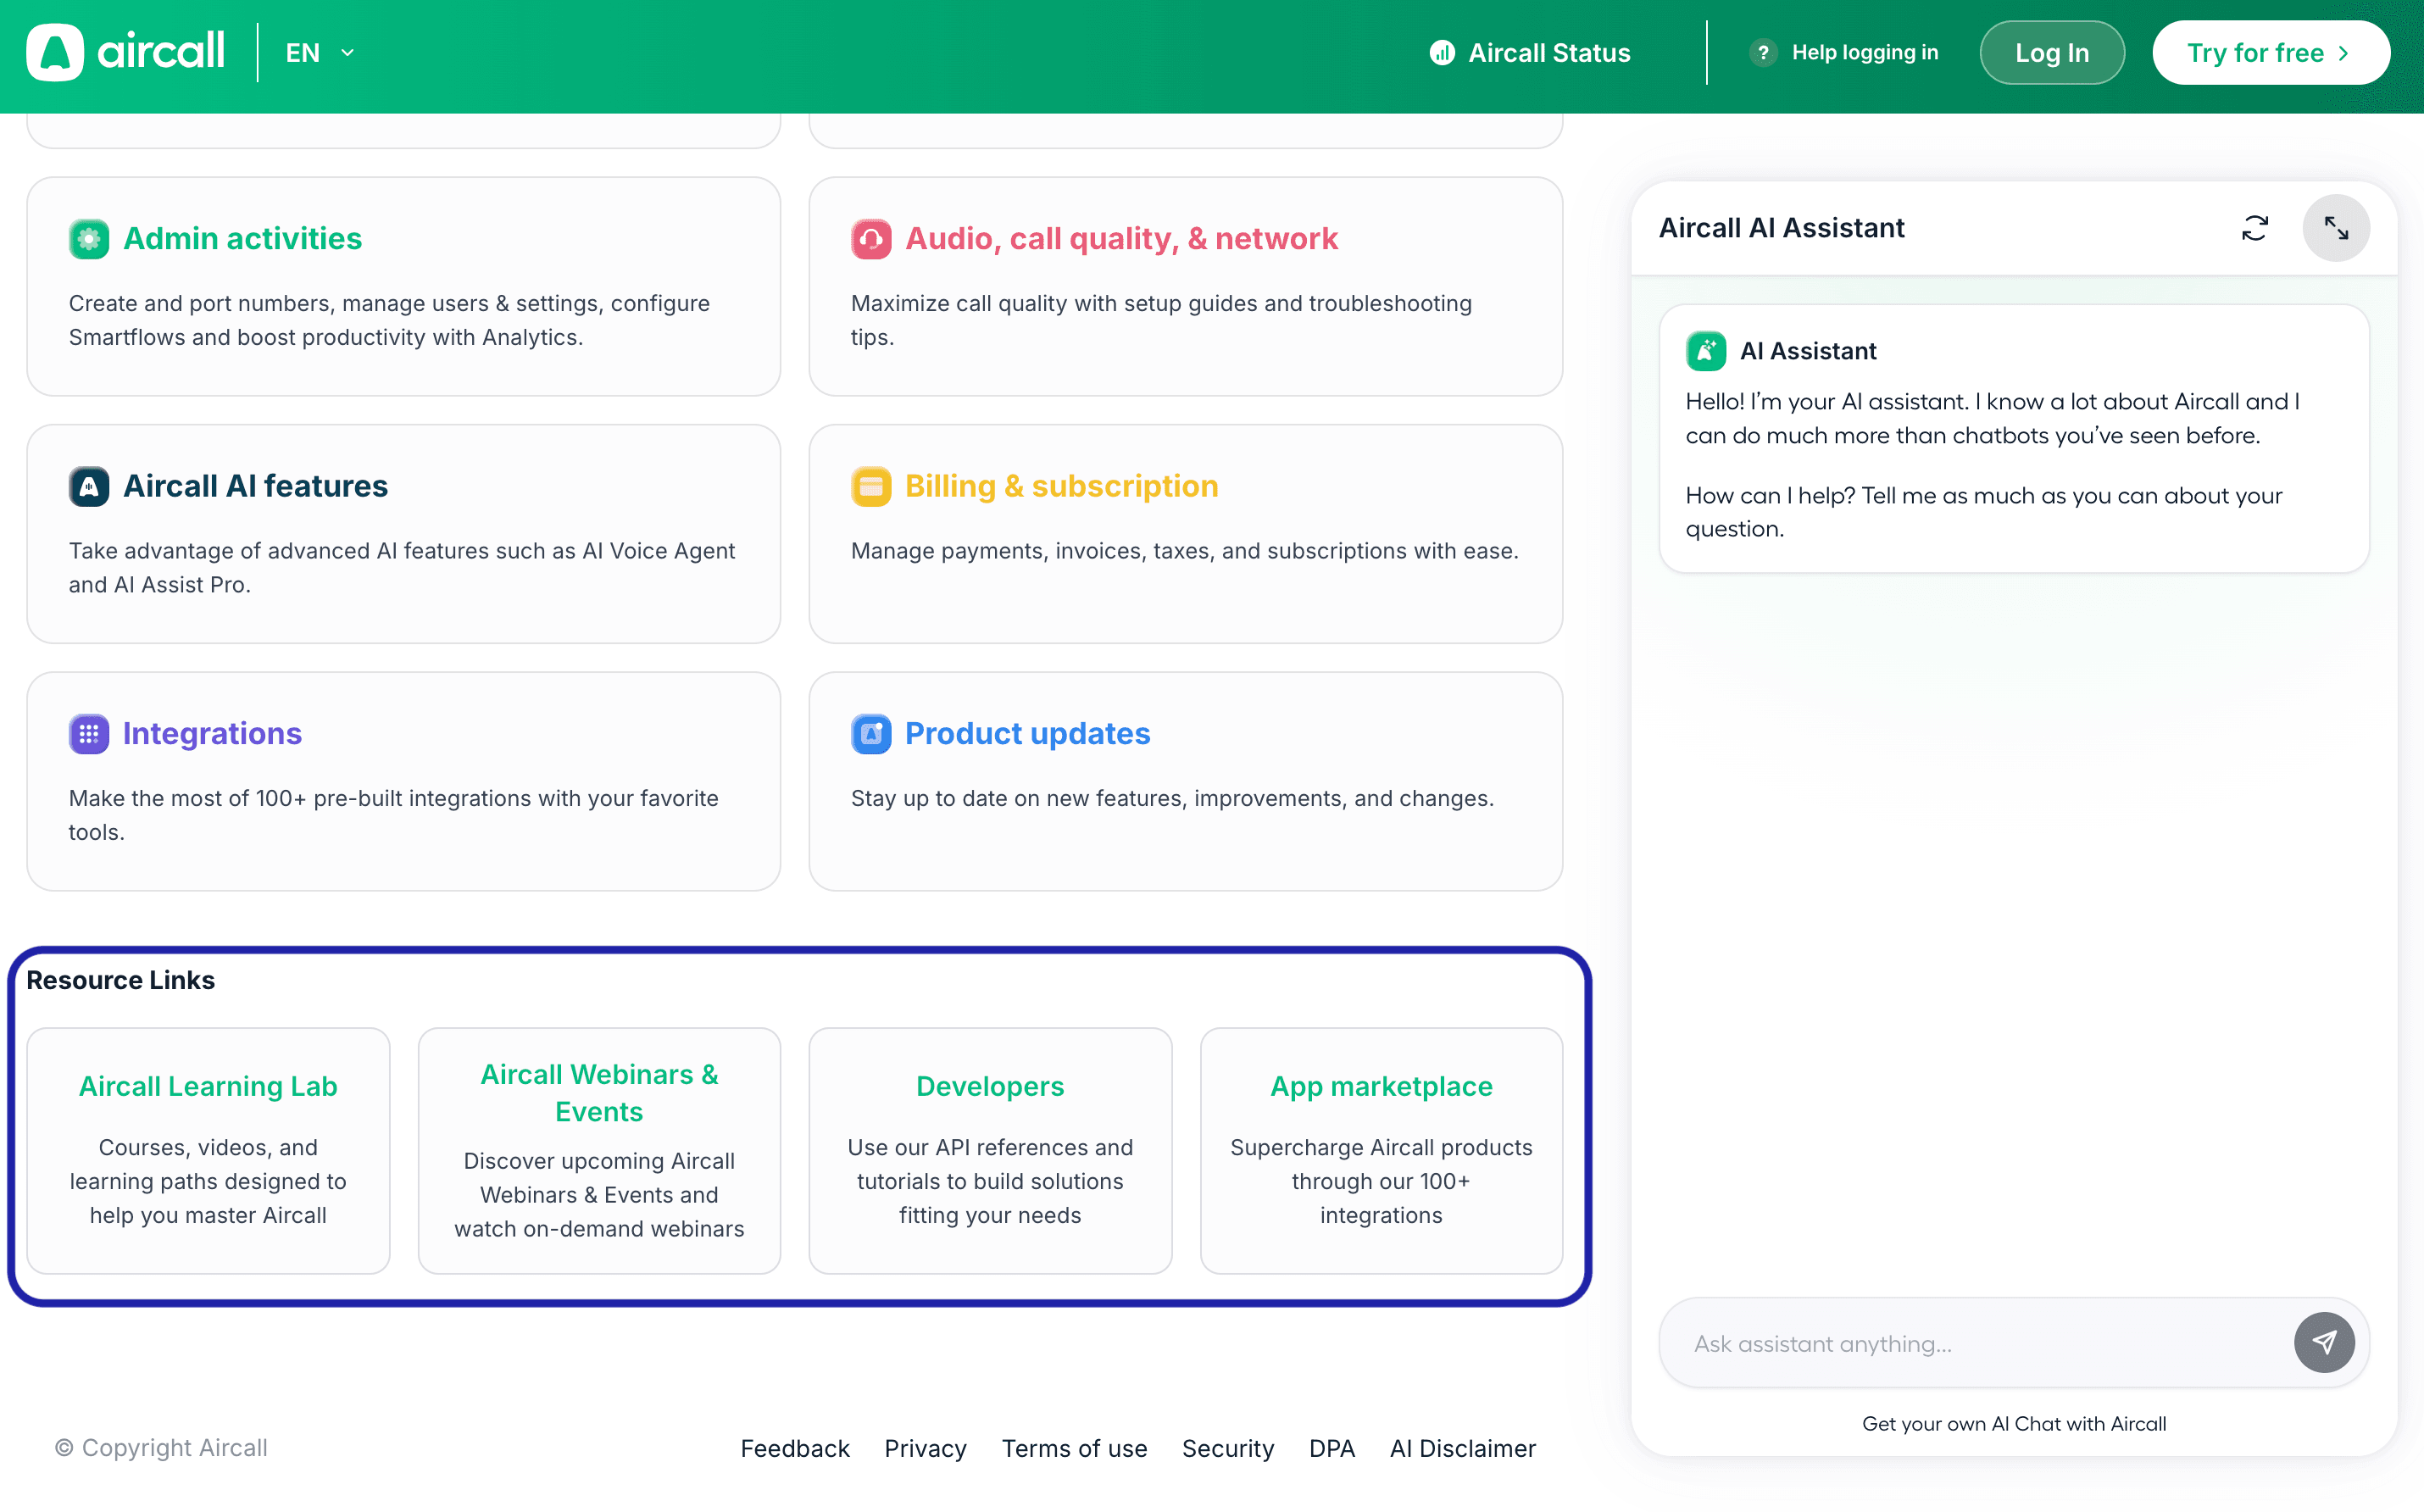Click the Try for free arrow button
Screen dimensions: 2424x1512
pyautogui.click(x=2270, y=53)
